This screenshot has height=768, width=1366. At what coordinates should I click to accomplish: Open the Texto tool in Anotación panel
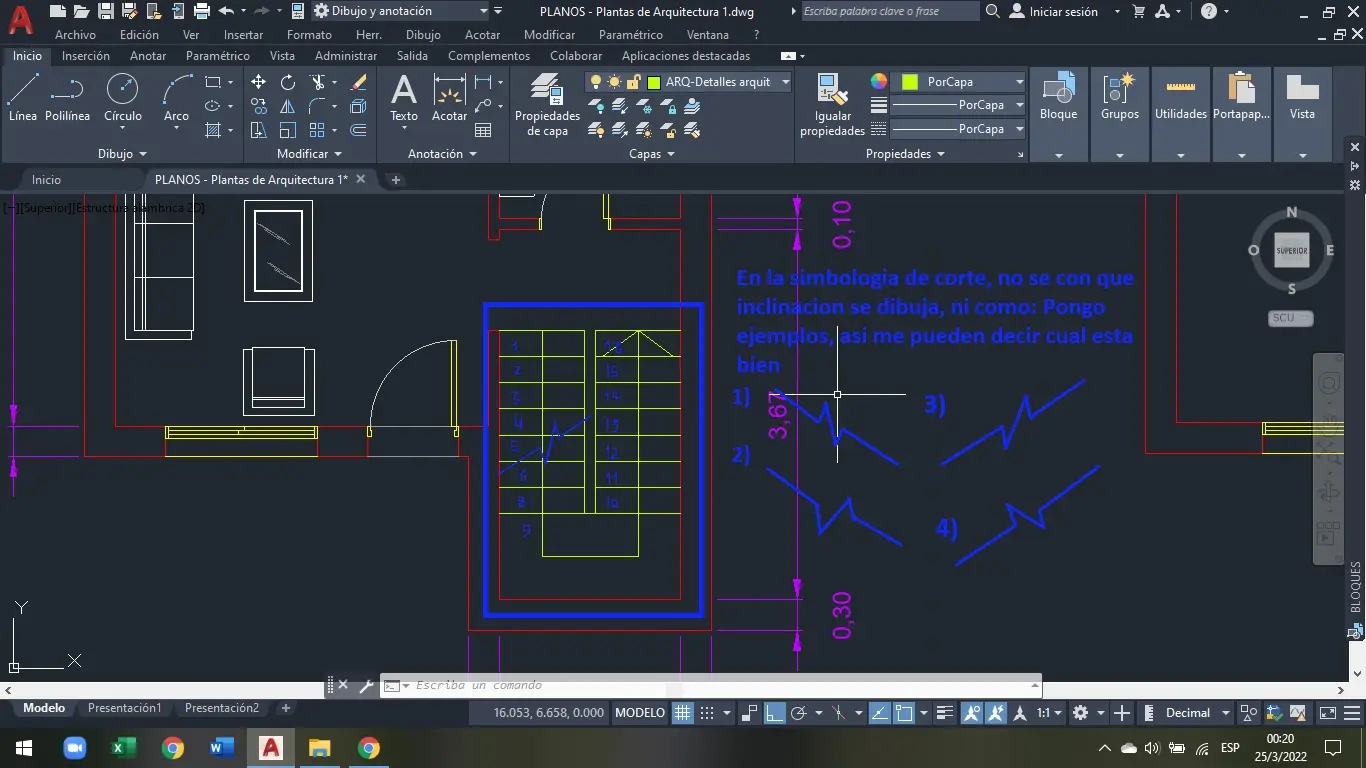[403, 100]
